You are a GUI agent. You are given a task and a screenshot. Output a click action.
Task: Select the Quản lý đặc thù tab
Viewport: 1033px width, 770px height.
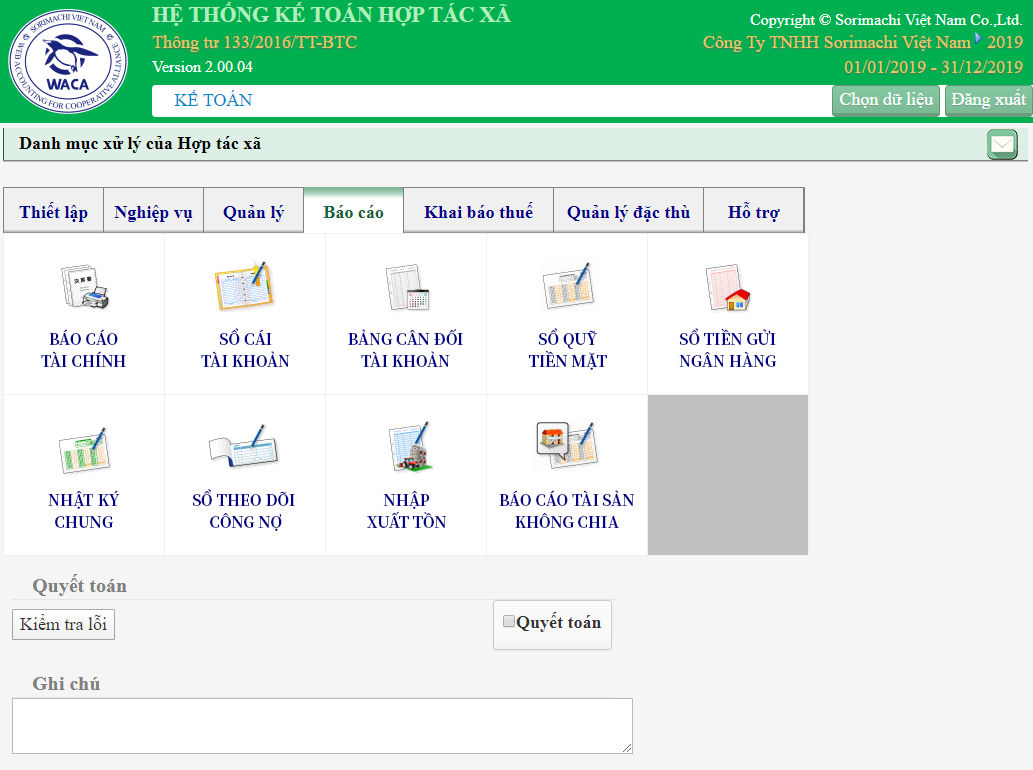coord(628,211)
